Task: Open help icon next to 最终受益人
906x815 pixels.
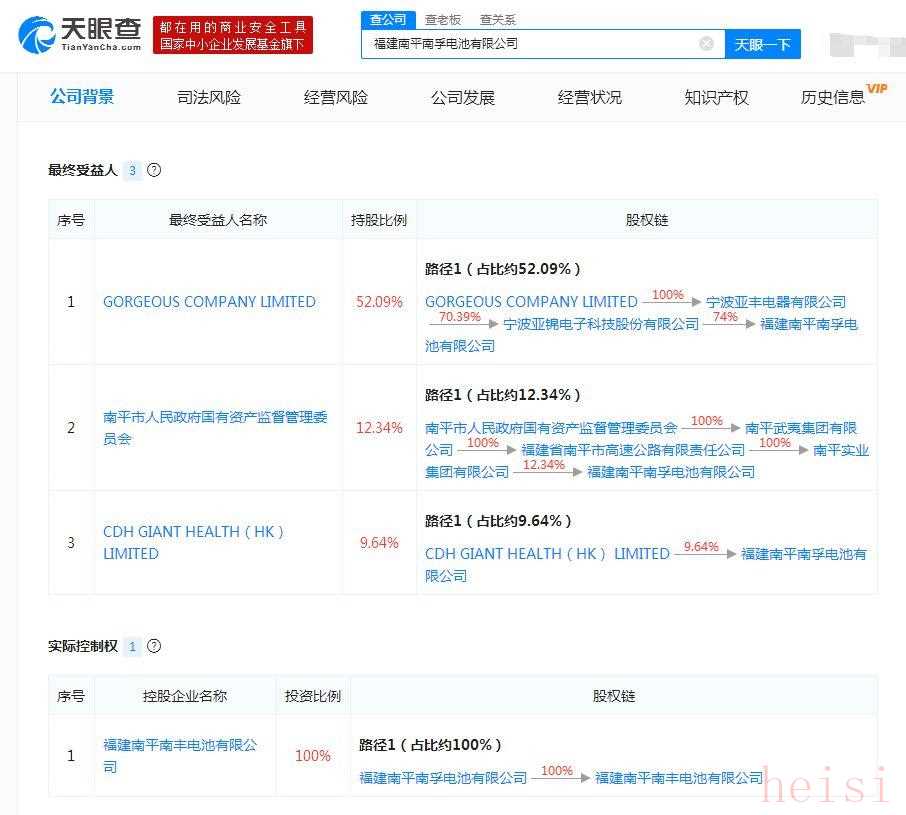Action: [154, 170]
